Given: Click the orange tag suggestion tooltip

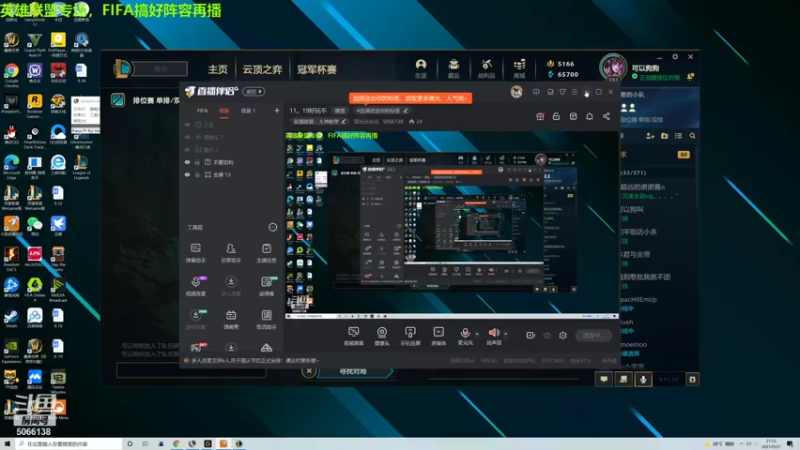Looking at the screenshot, I should click(x=410, y=98).
